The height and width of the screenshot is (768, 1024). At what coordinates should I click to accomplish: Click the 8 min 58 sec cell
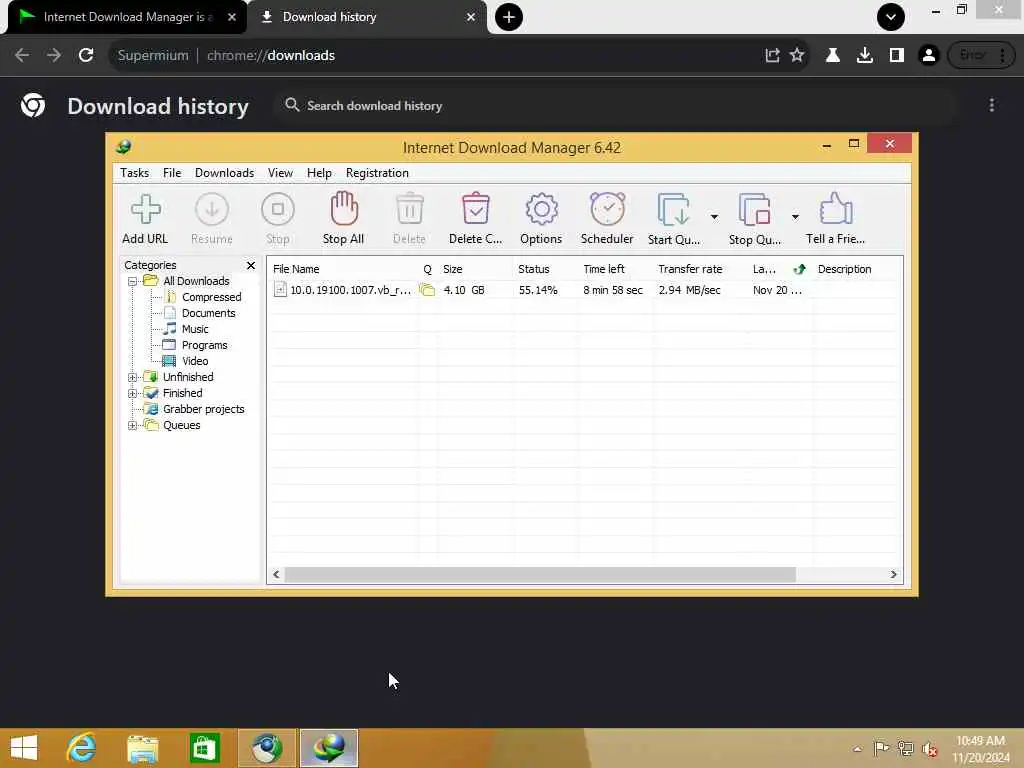click(x=613, y=290)
